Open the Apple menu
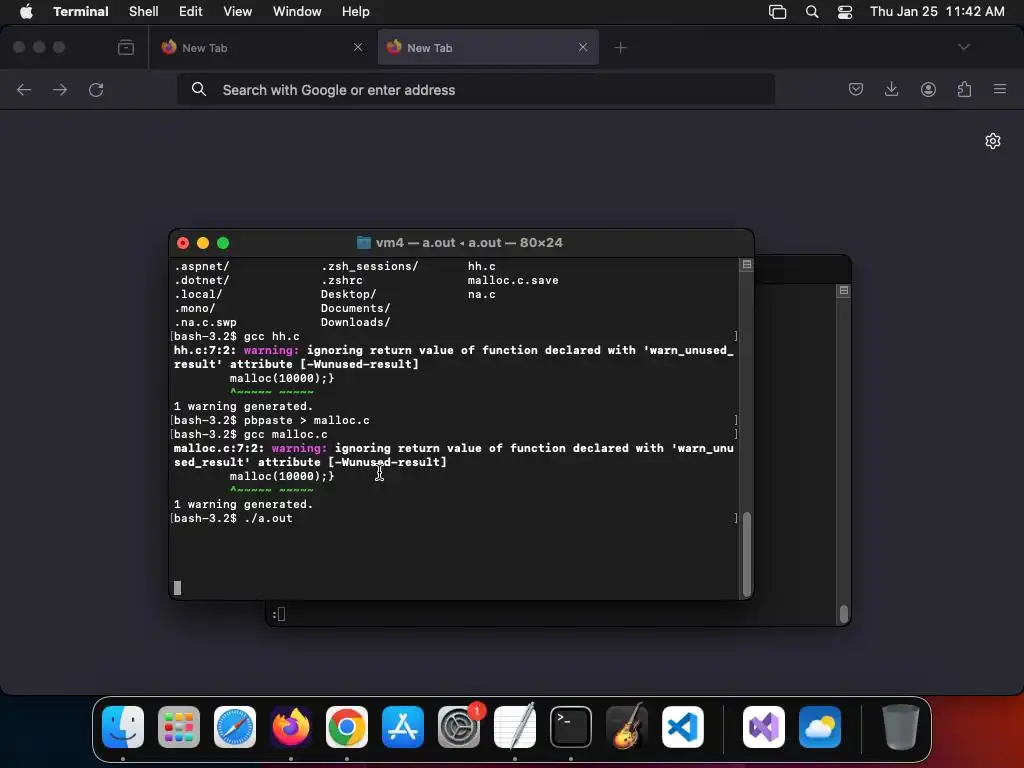This screenshot has height=768, width=1024. coord(26,12)
